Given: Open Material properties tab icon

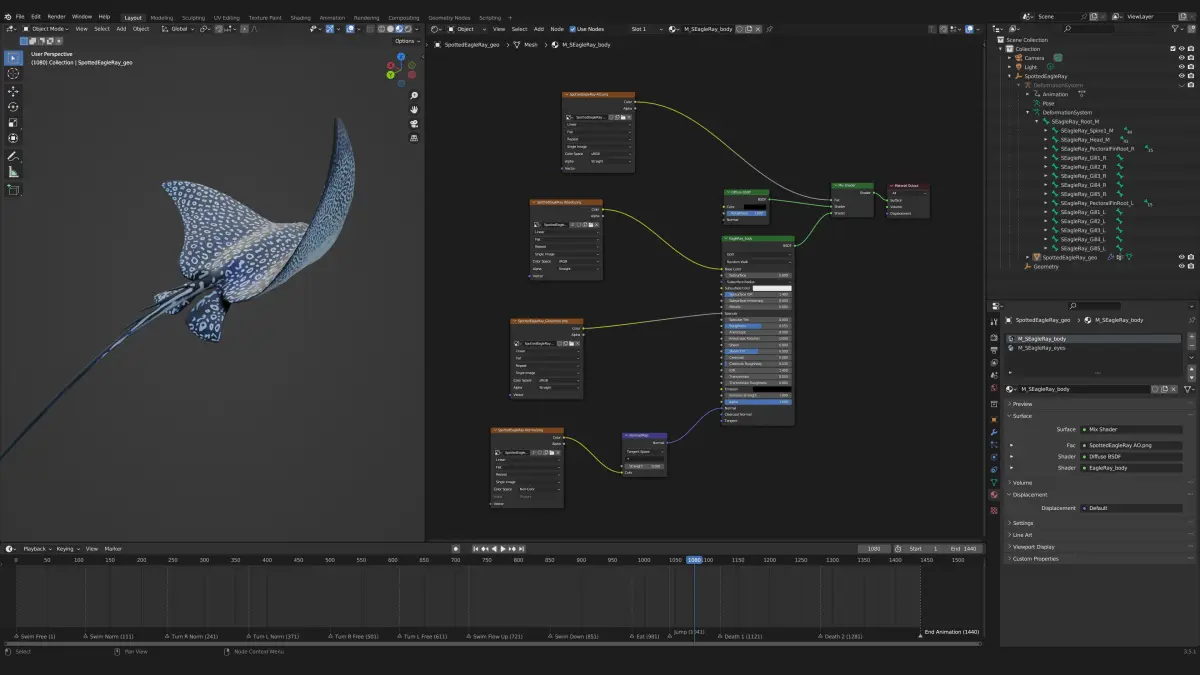Looking at the screenshot, I should pyautogui.click(x=993, y=494).
